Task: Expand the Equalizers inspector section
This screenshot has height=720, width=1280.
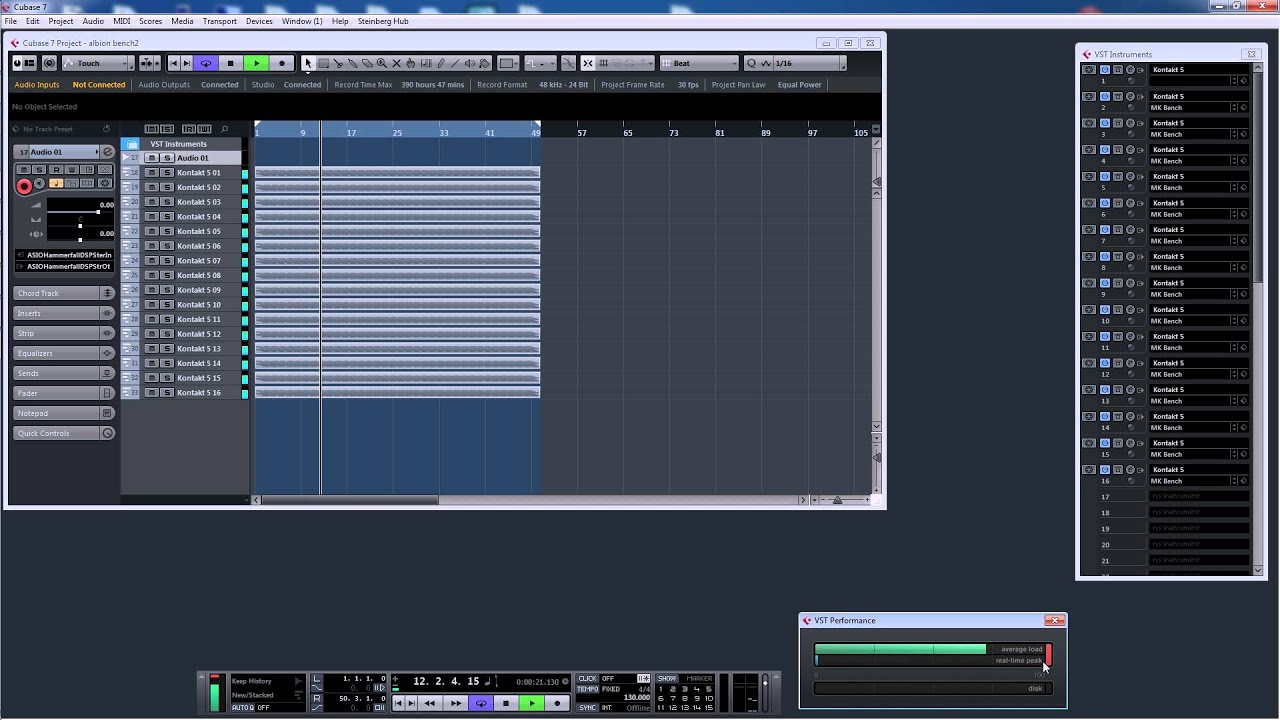Action: [64, 353]
